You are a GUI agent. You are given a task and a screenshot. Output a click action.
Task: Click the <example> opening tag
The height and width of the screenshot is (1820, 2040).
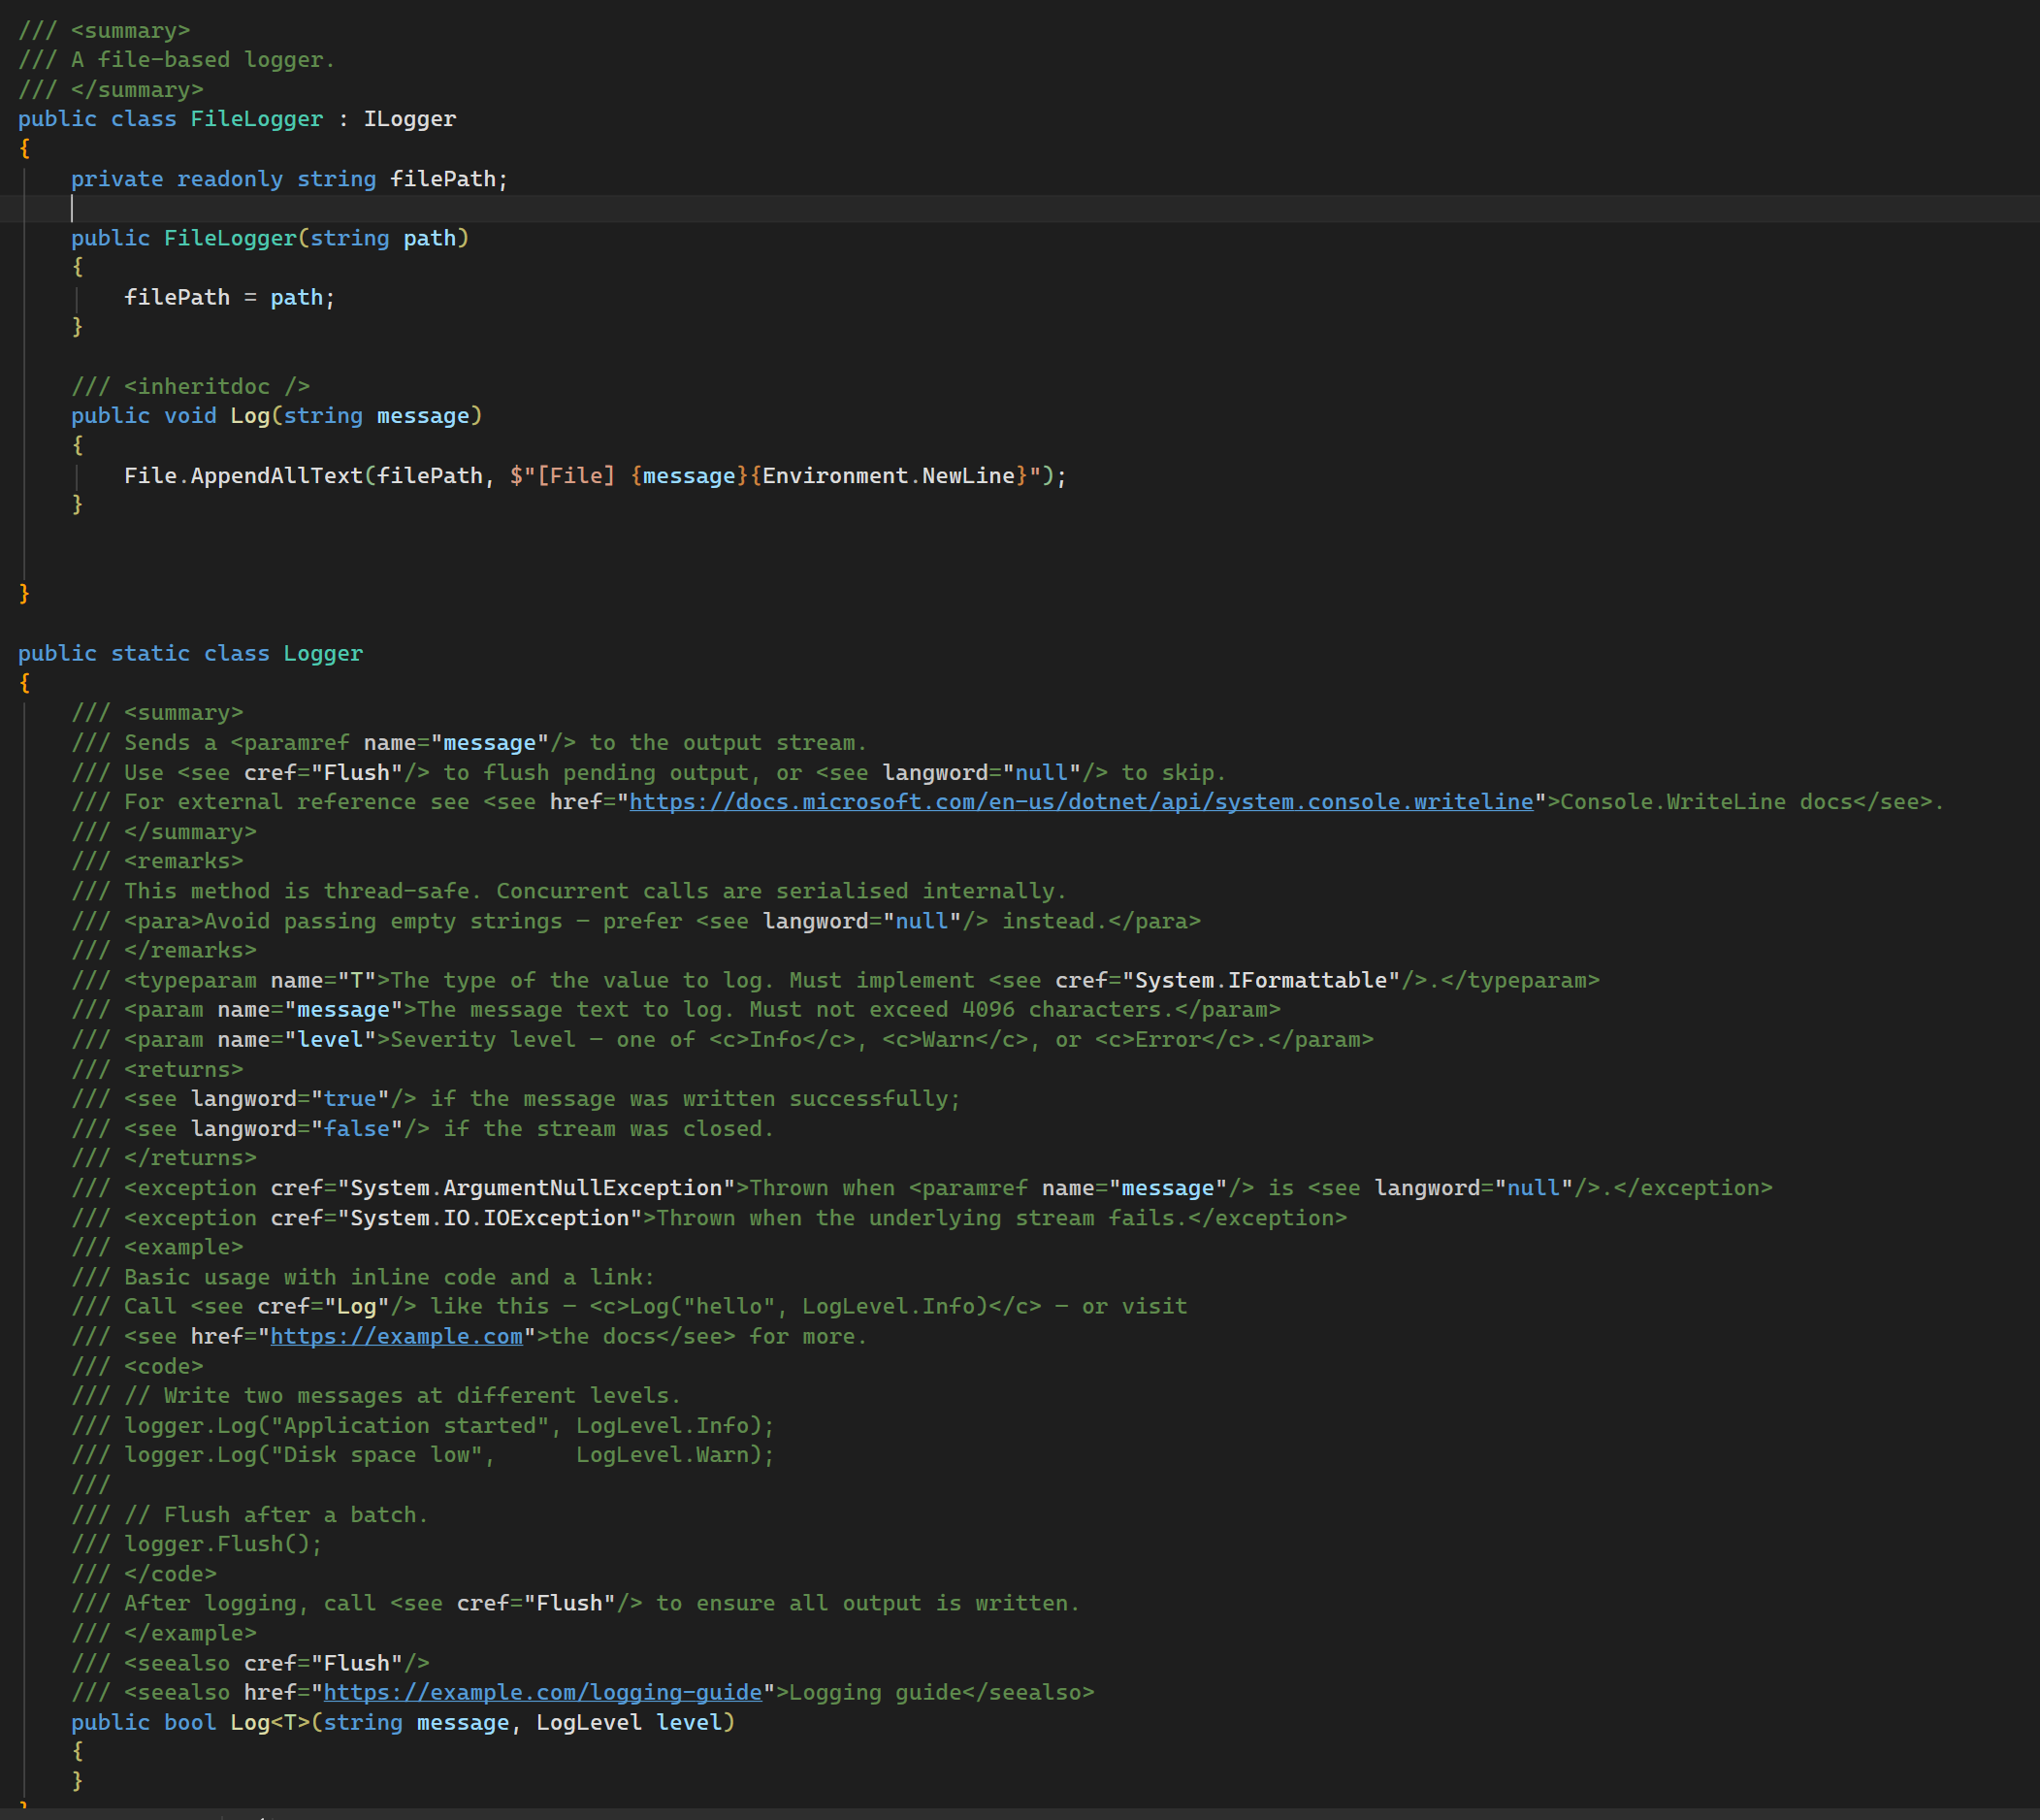coord(184,1247)
